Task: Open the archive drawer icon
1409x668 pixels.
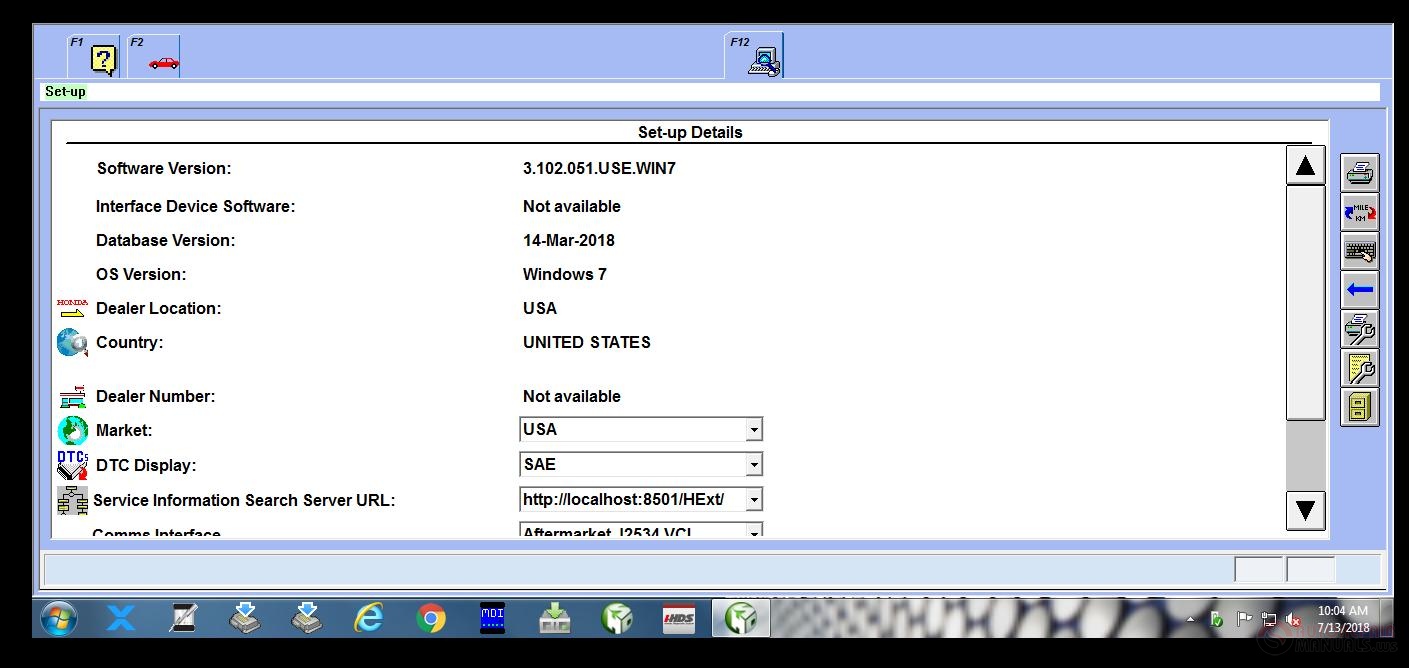Action: click(1359, 406)
